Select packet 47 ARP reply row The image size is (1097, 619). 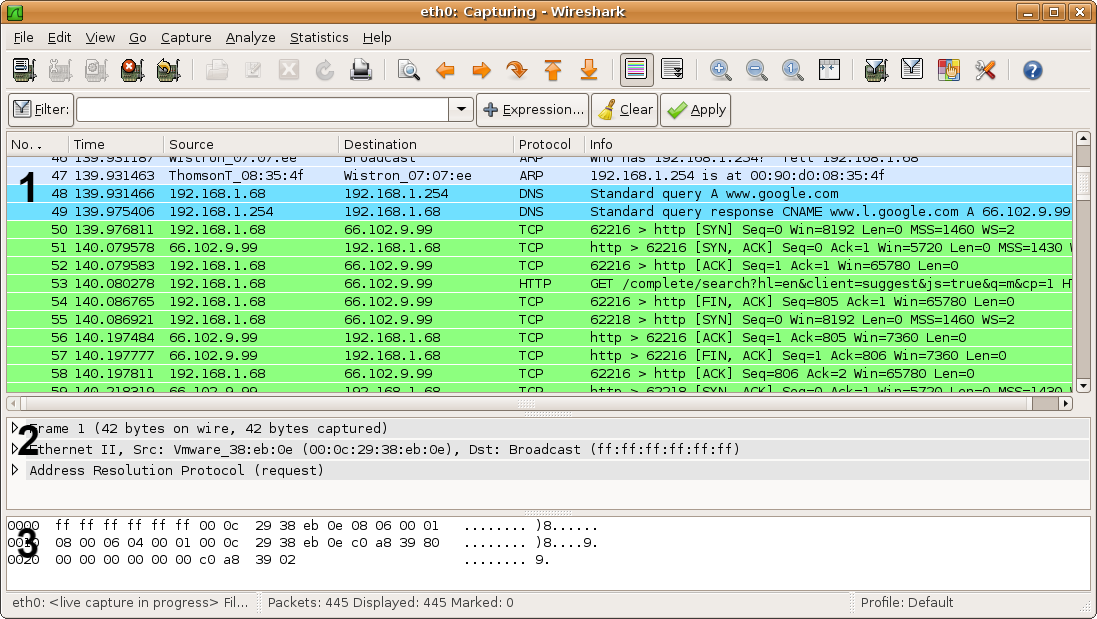click(539, 176)
